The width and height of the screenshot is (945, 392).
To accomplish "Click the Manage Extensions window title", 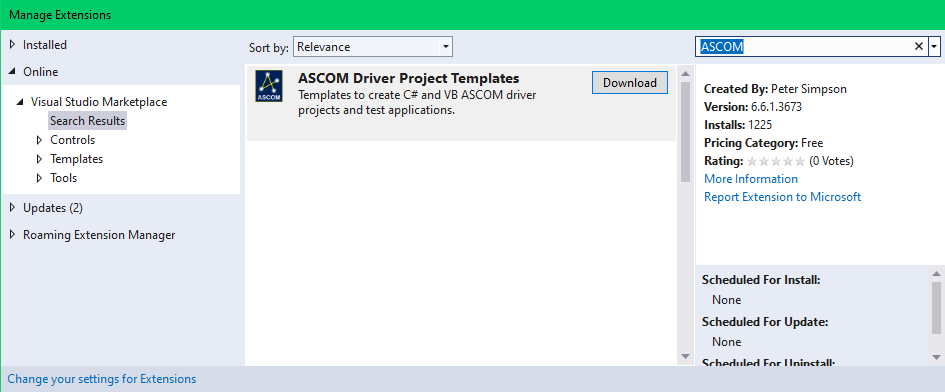I will 60,15.
